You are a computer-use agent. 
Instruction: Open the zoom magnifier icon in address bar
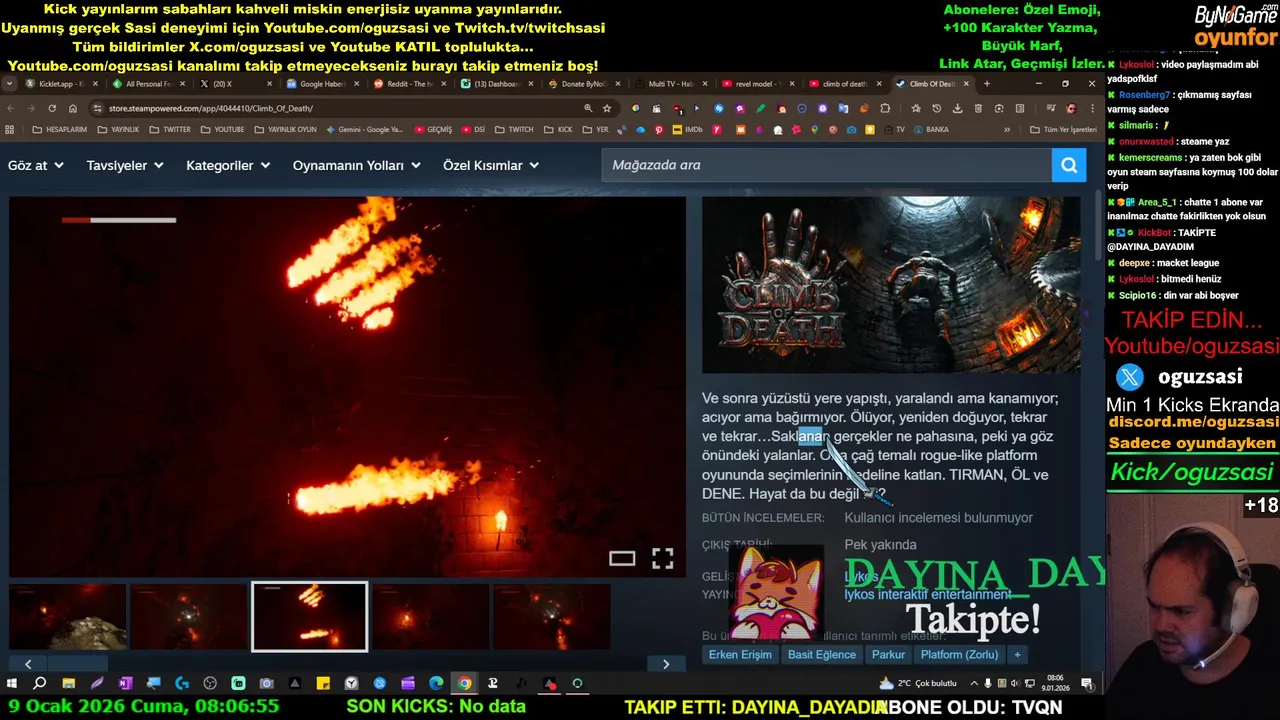pos(588,108)
